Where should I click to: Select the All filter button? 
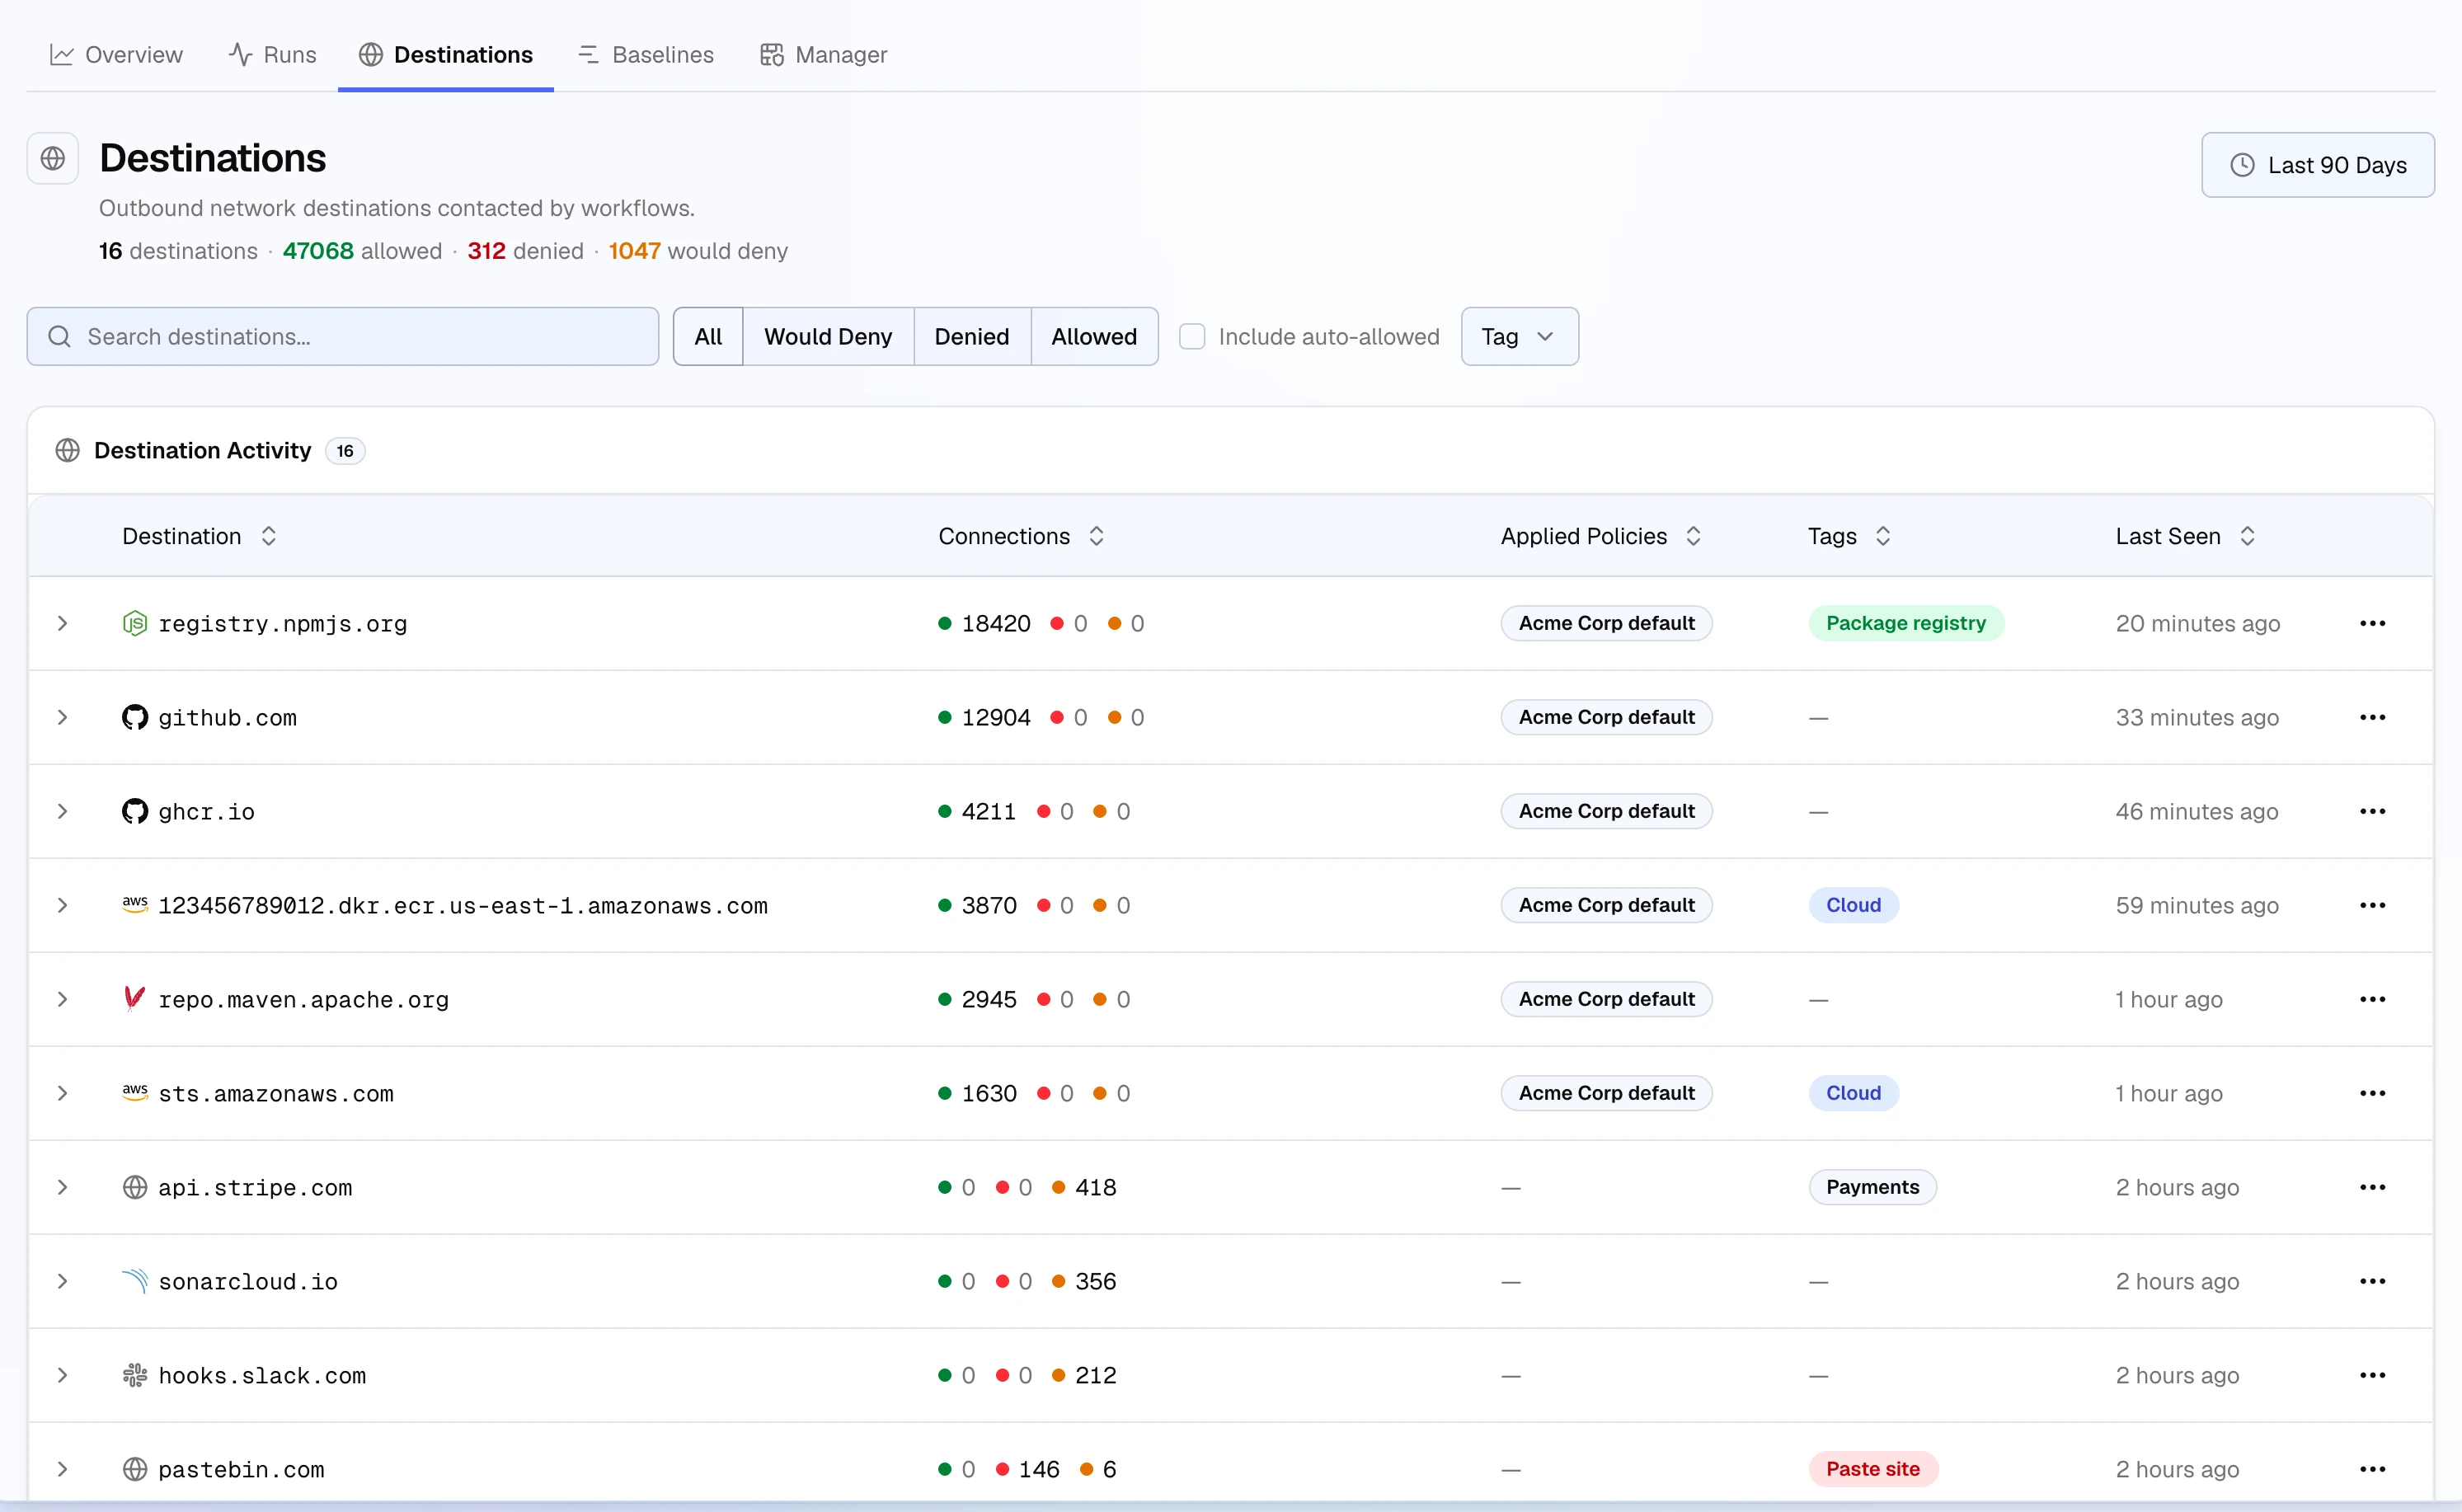[x=708, y=337]
